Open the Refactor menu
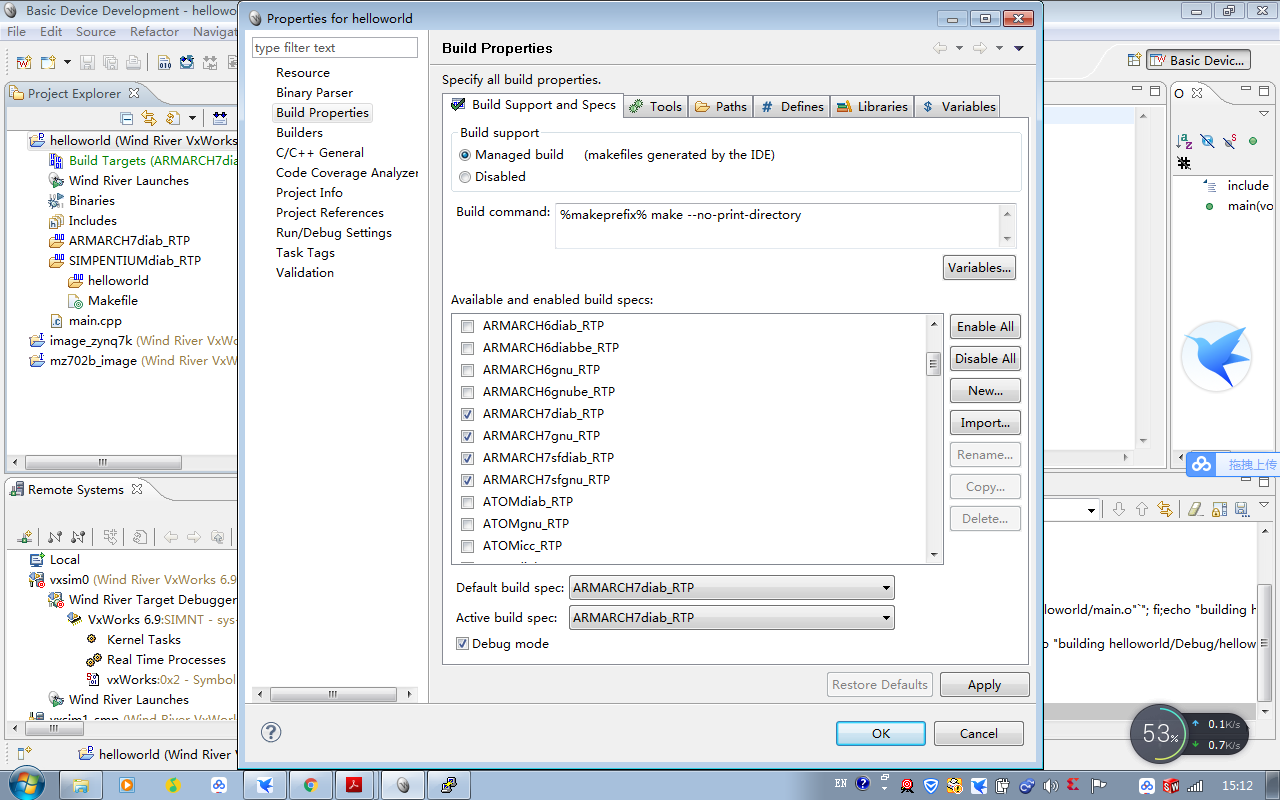Viewport: 1280px width, 800px height. pos(154,31)
